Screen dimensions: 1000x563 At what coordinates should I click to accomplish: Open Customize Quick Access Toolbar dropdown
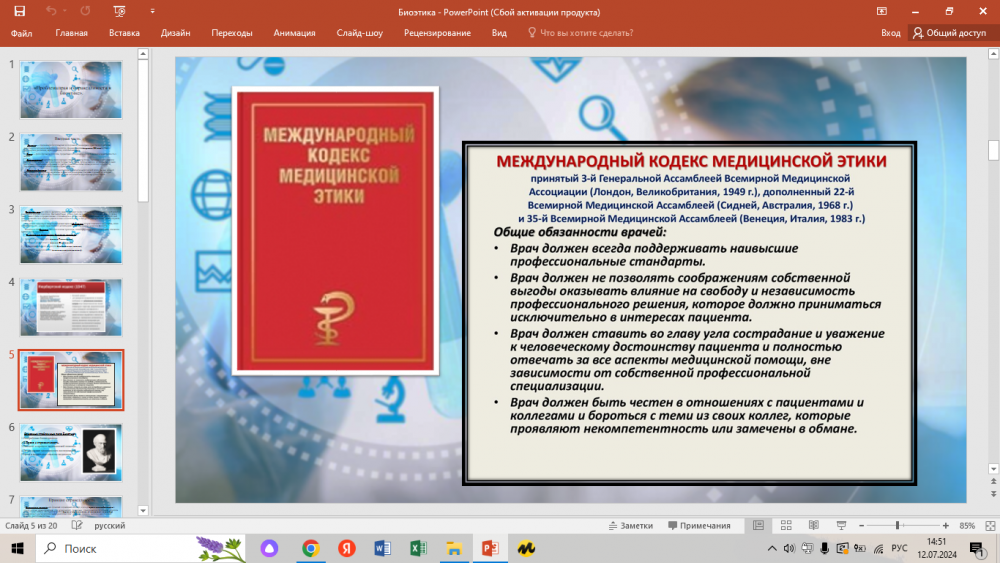(x=152, y=11)
